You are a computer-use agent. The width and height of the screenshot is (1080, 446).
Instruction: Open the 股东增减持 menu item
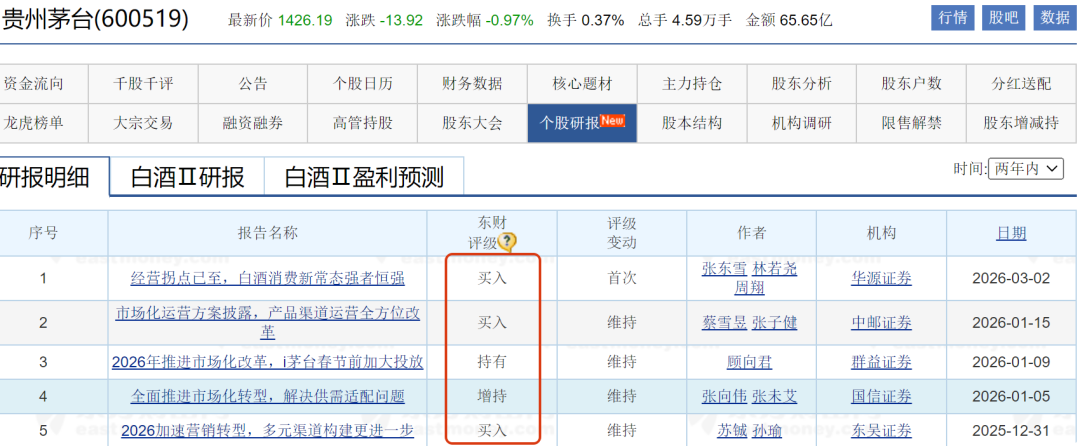1021,123
